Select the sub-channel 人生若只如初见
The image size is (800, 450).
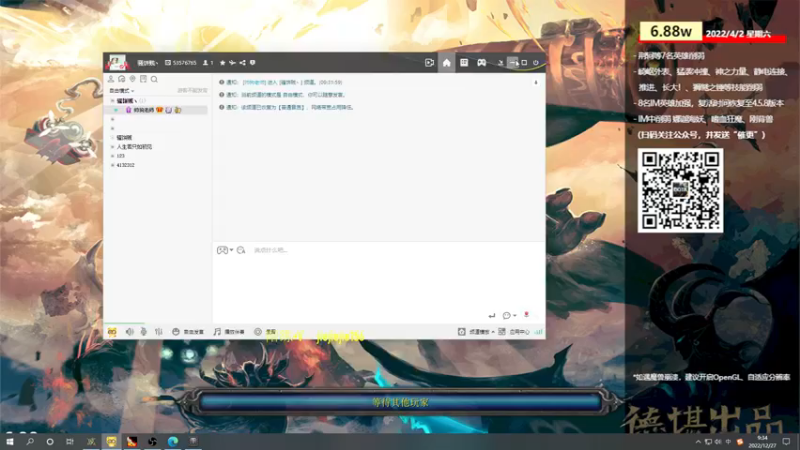(x=134, y=146)
